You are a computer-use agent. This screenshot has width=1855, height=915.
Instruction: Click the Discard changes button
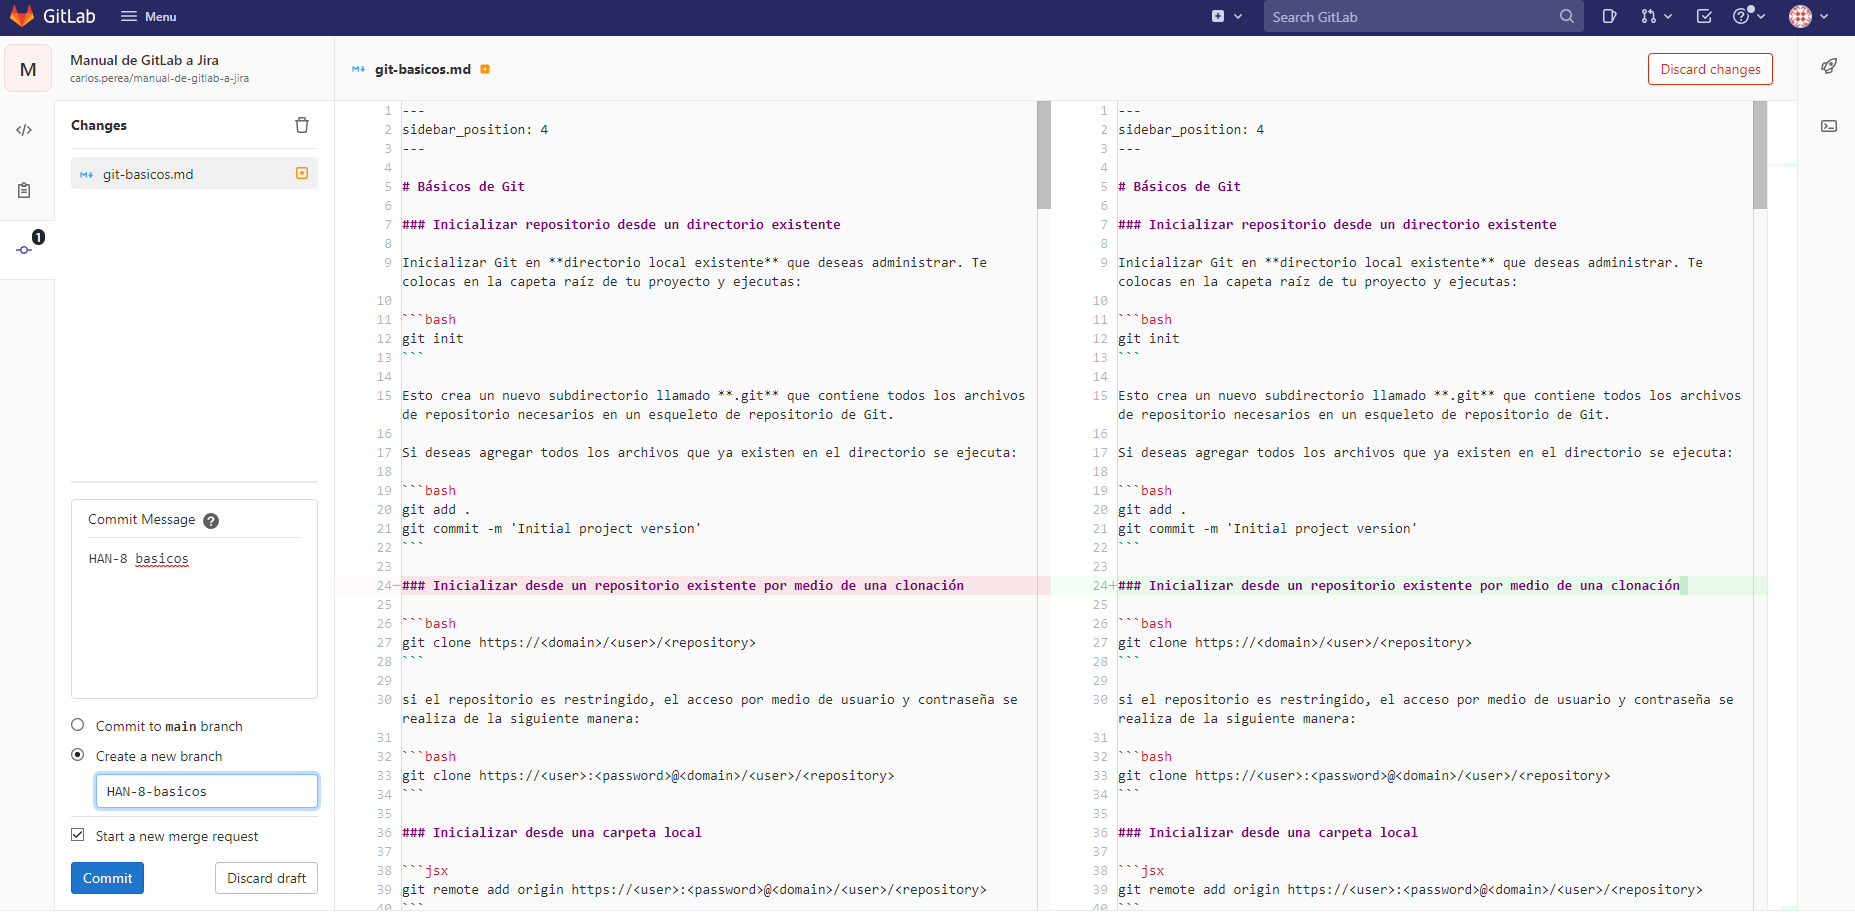(x=1710, y=69)
